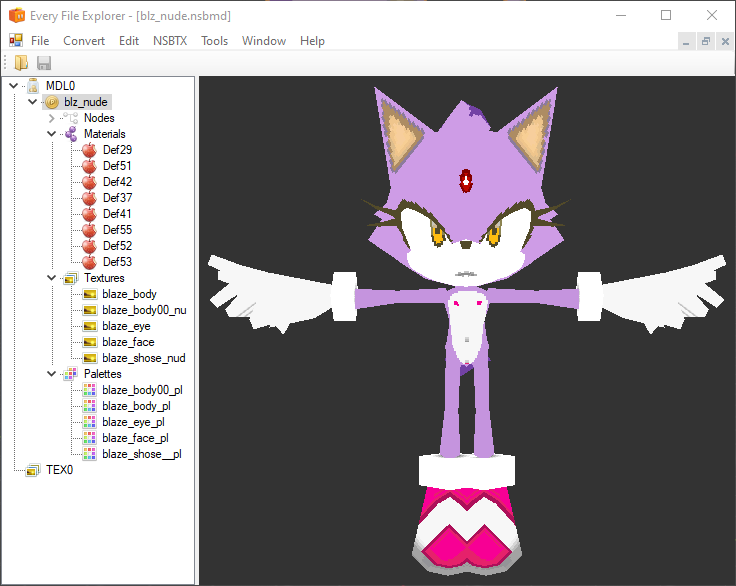The width and height of the screenshot is (736, 586).
Task: Open the Help menu
Action: tap(312, 41)
